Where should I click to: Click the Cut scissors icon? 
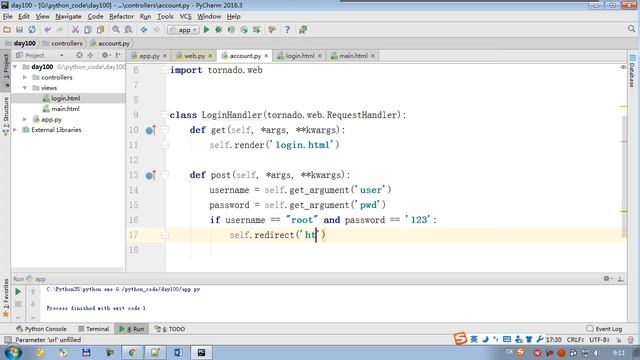pyautogui.click(x=75, y=30)
